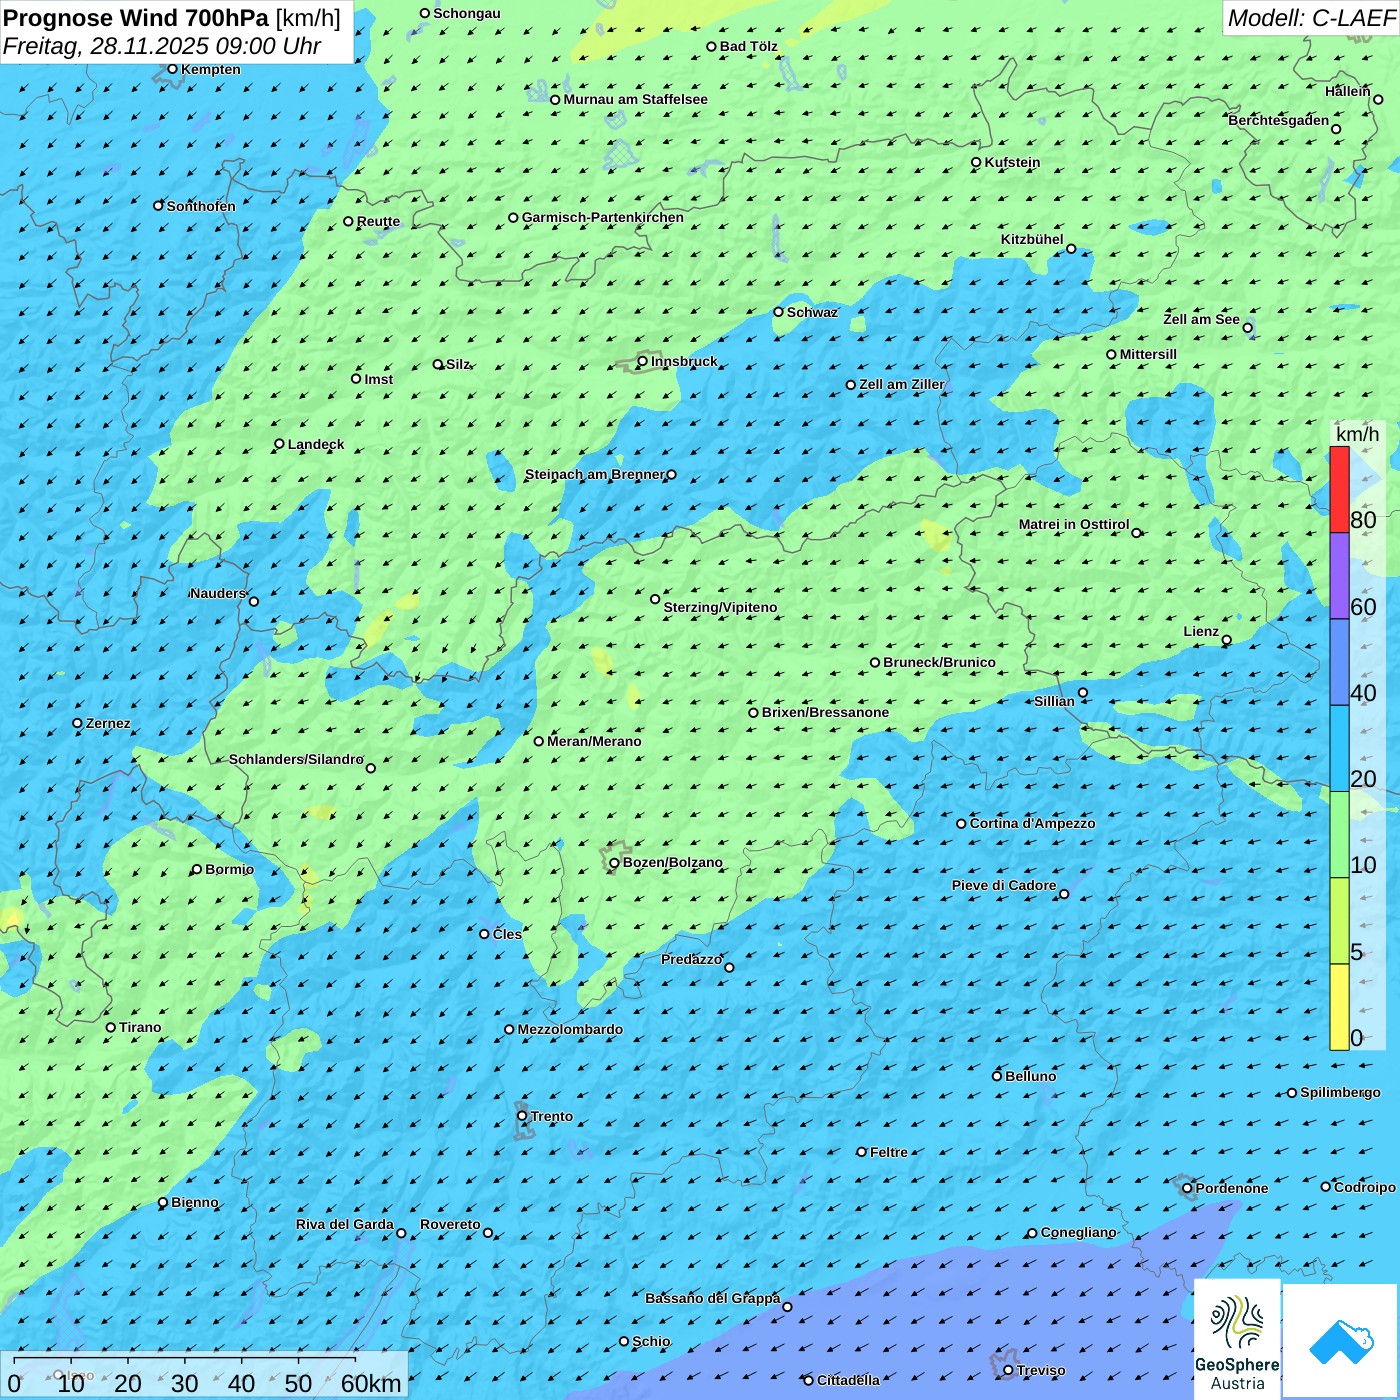The width and height of the screenshot is (1400, 1400).
Task: Click the 60km mark on scale bar
Action: coord(370,1383)
